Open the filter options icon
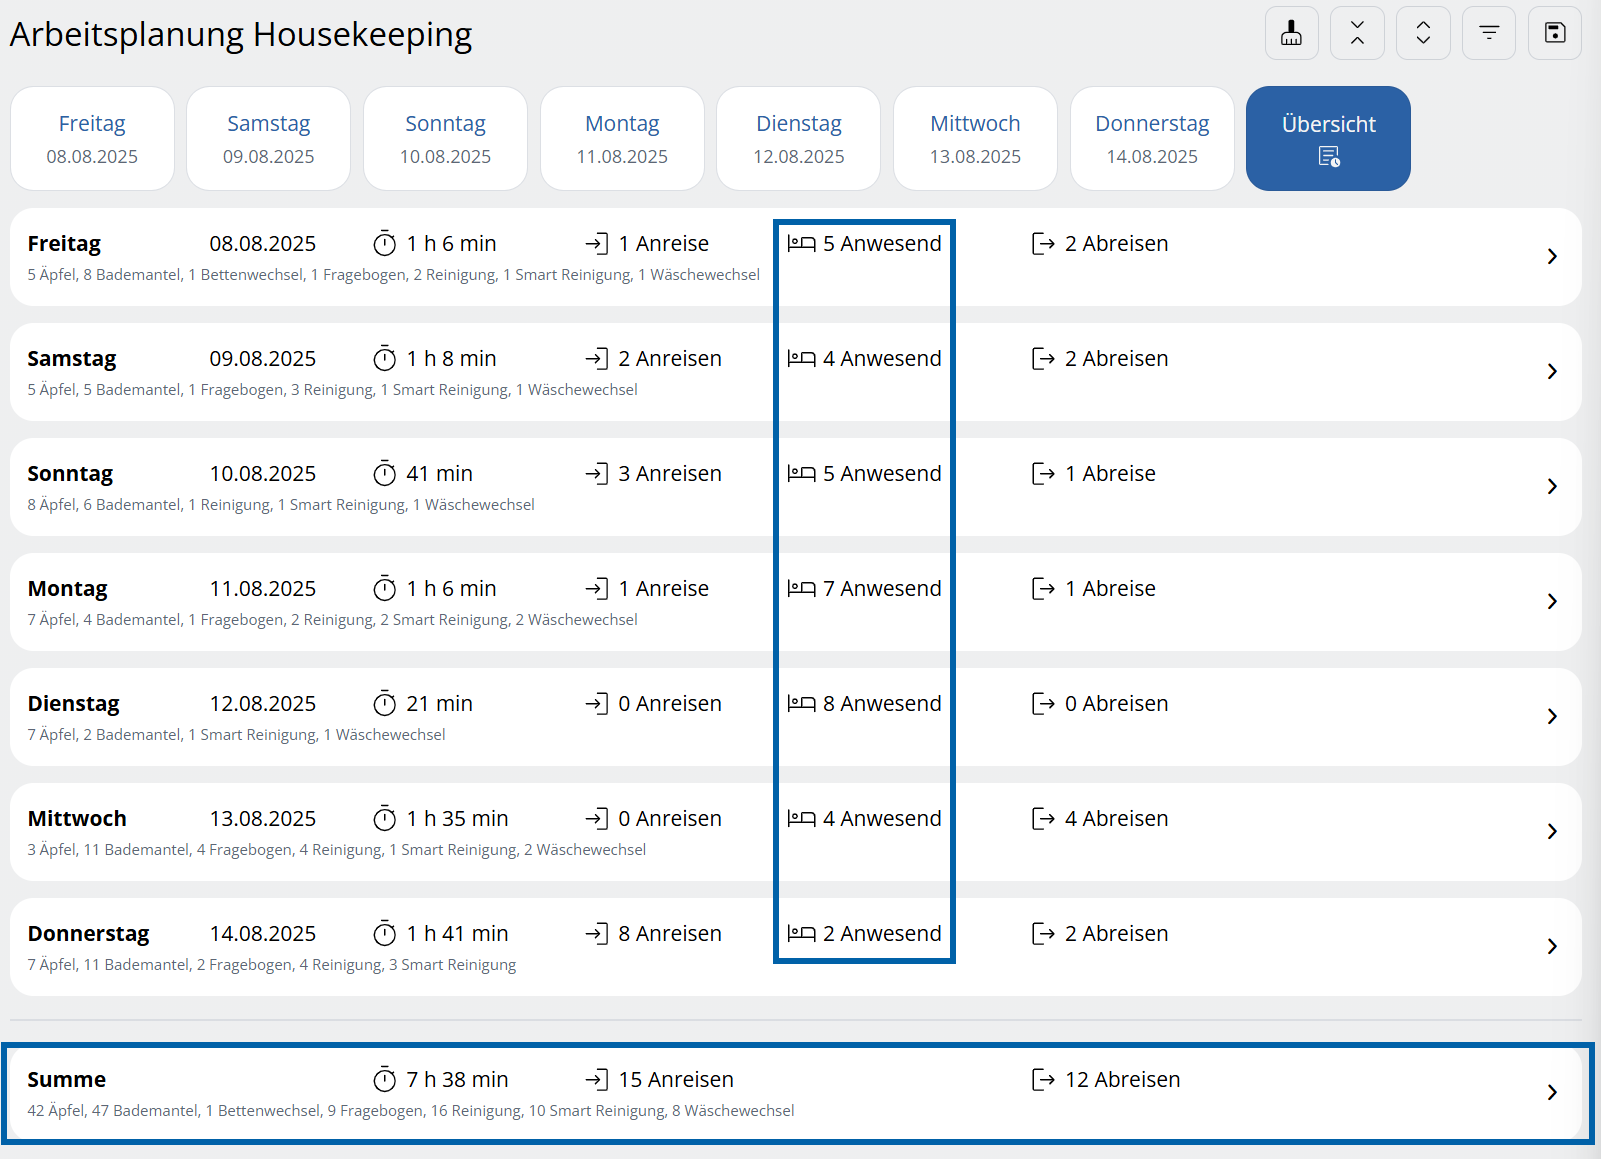This screenshot has height=1159, width=1601. click(x=1489, y=33)
